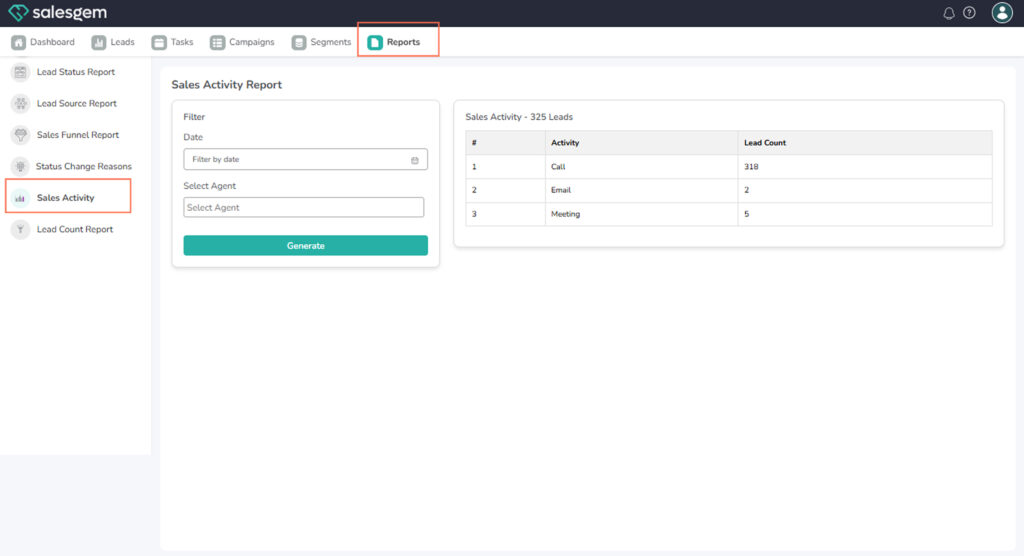Click the Lead Count Report funnel icon

[x=20, y=229]
